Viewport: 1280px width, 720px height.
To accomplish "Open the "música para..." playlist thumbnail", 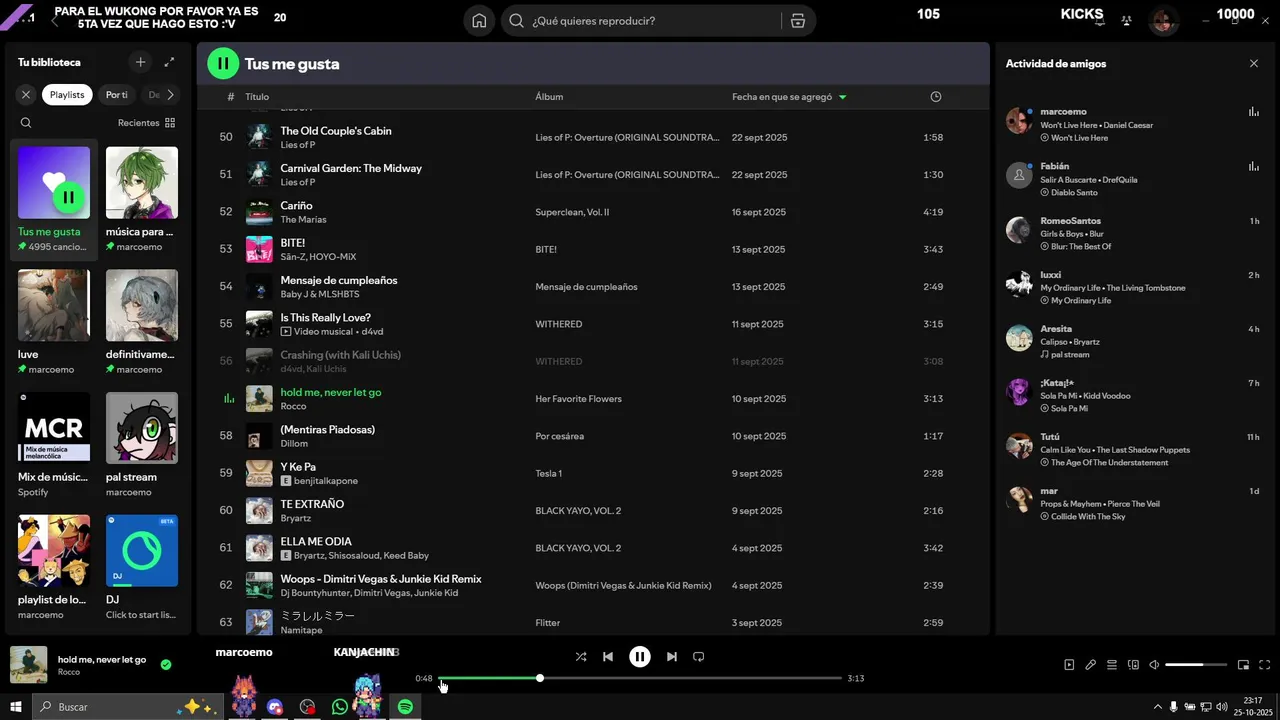I will coord(142,183).
